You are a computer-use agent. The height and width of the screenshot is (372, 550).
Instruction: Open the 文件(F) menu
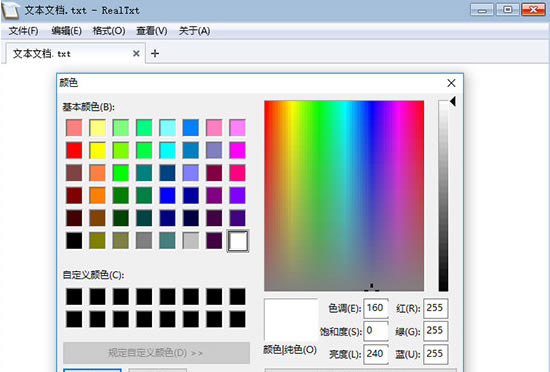(x=24, y=31)
